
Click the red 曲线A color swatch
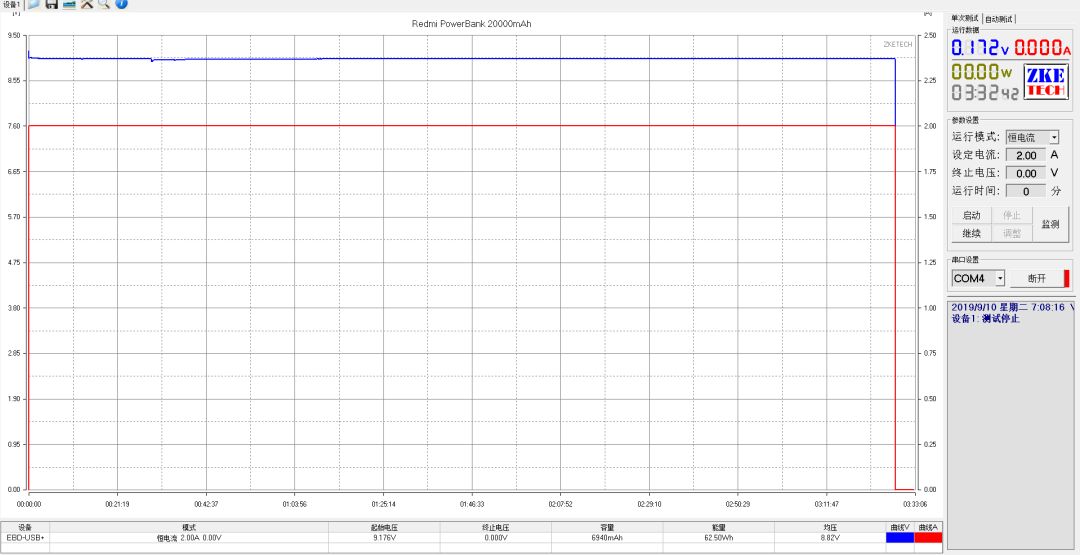[928, 538]
